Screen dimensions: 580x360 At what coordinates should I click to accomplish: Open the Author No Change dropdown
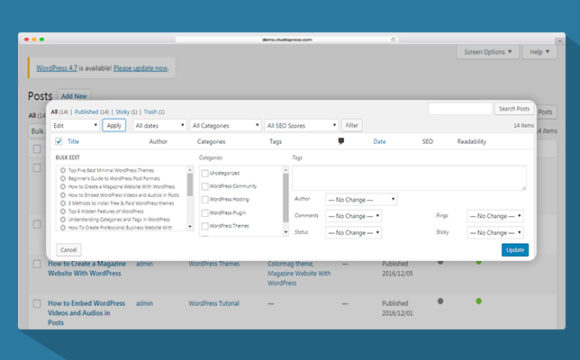(x=361, y=199)
